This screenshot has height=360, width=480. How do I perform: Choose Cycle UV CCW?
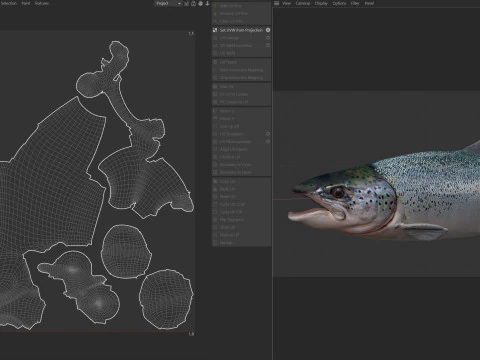(x=242, y=204)
